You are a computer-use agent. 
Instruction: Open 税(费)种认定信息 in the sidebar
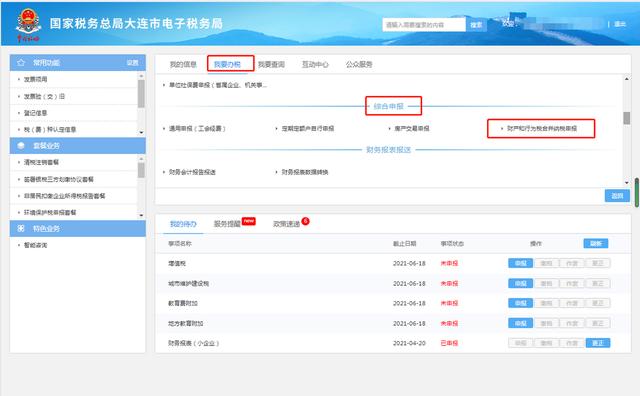click(50, 129)
